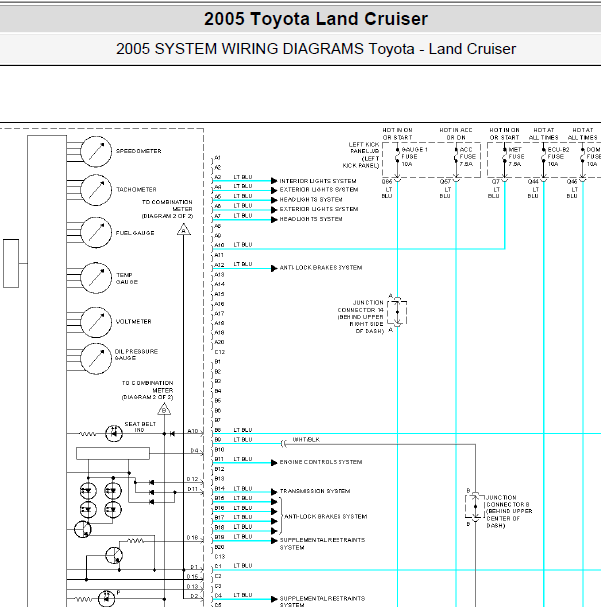This screenshot has width=601, height=607.
Task: Click the Junction Connector 14 symbol
Action: 397,312
